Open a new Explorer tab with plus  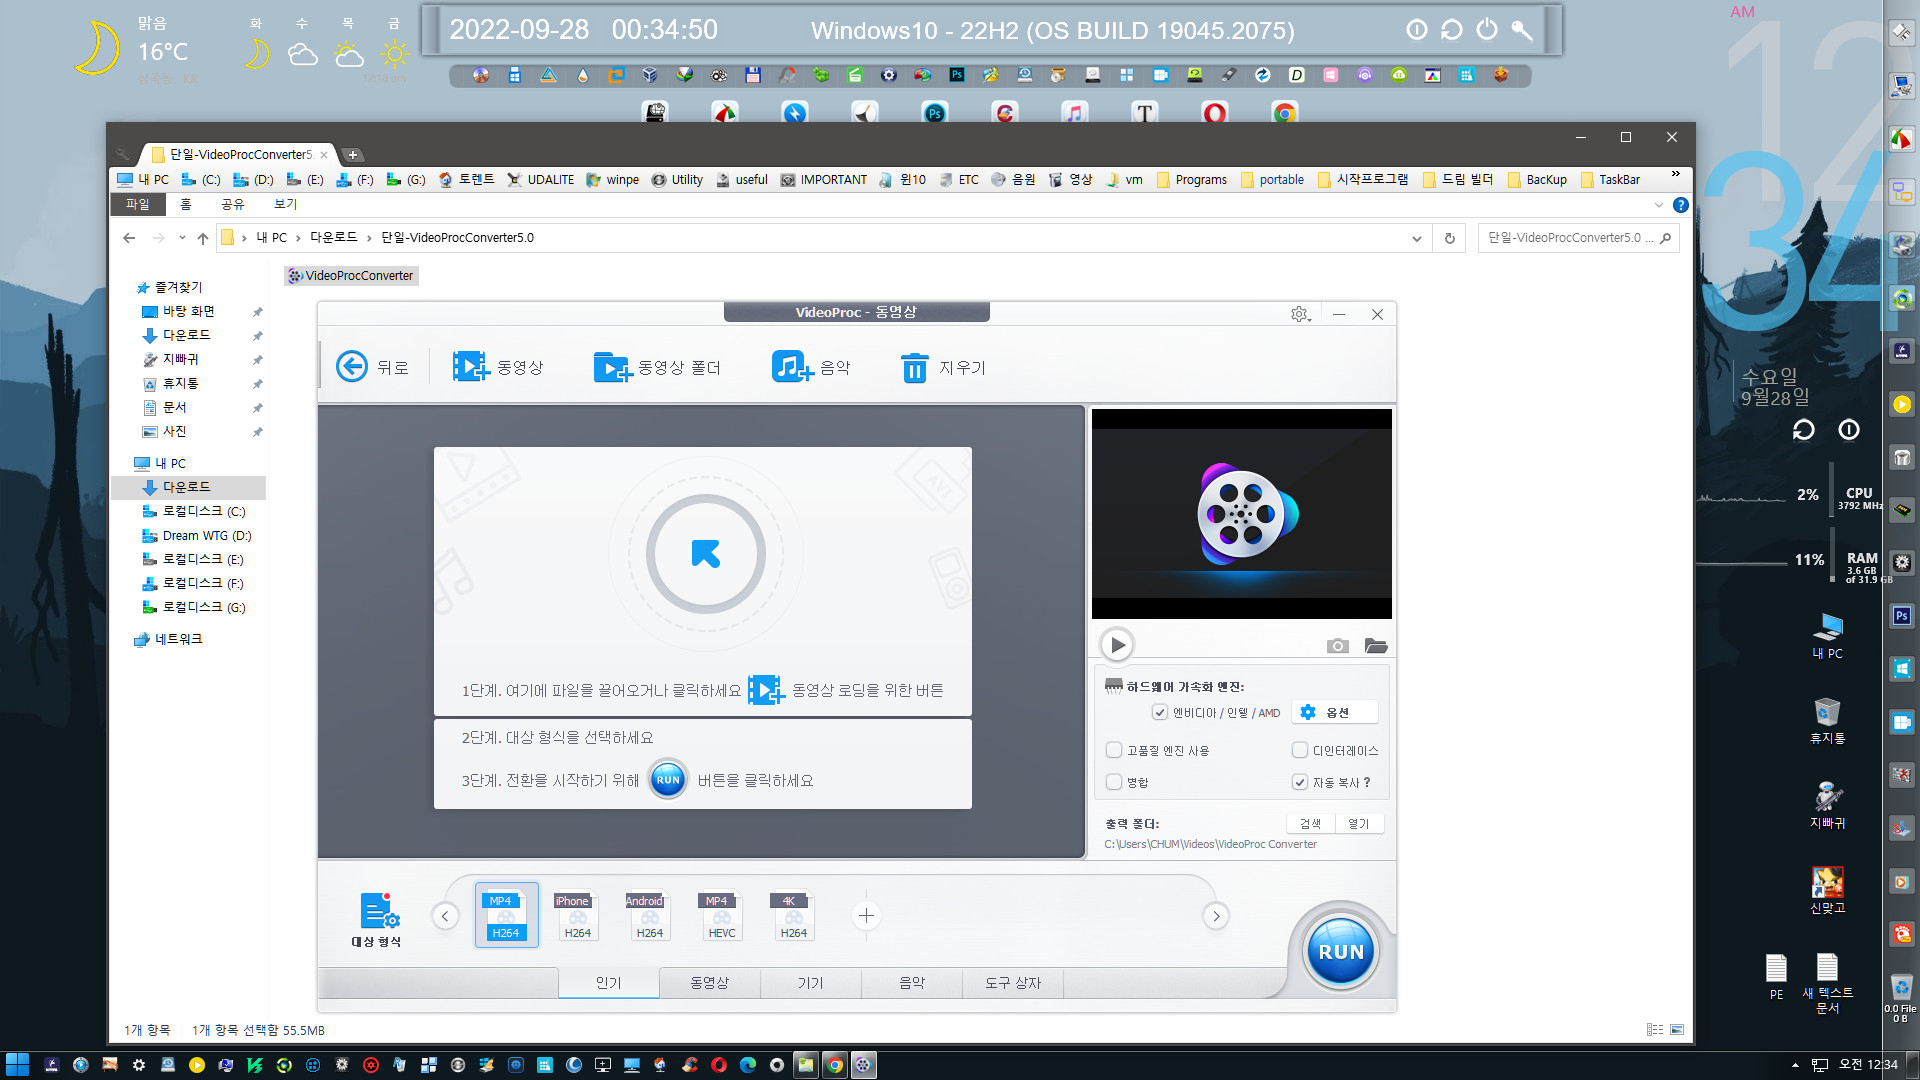pyautogui.click(x=353, y=155)
